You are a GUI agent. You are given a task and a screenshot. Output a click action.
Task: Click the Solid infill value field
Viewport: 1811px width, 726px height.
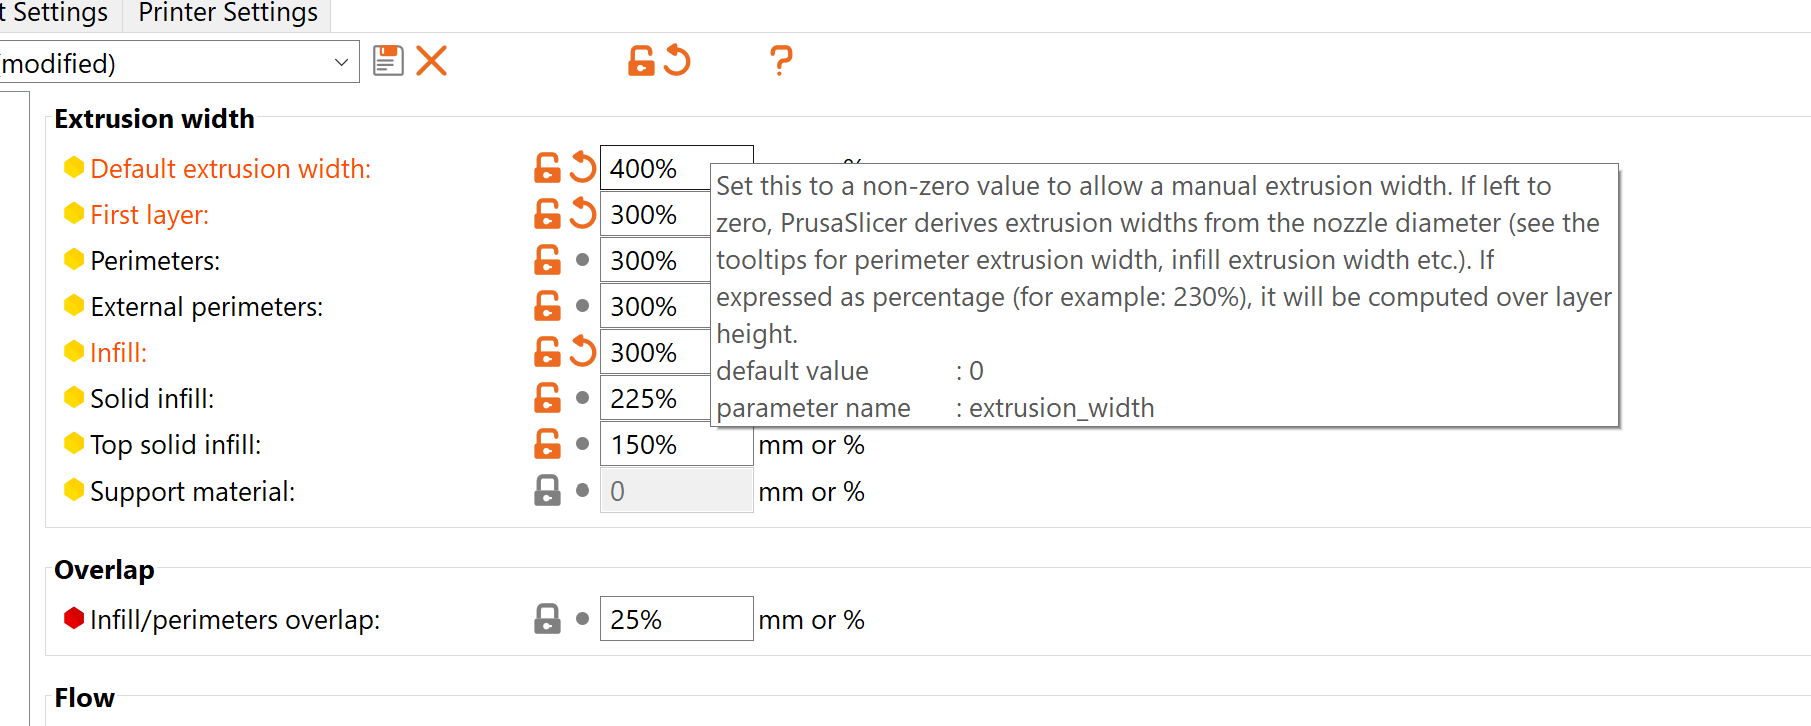click(x=655, y=397)
